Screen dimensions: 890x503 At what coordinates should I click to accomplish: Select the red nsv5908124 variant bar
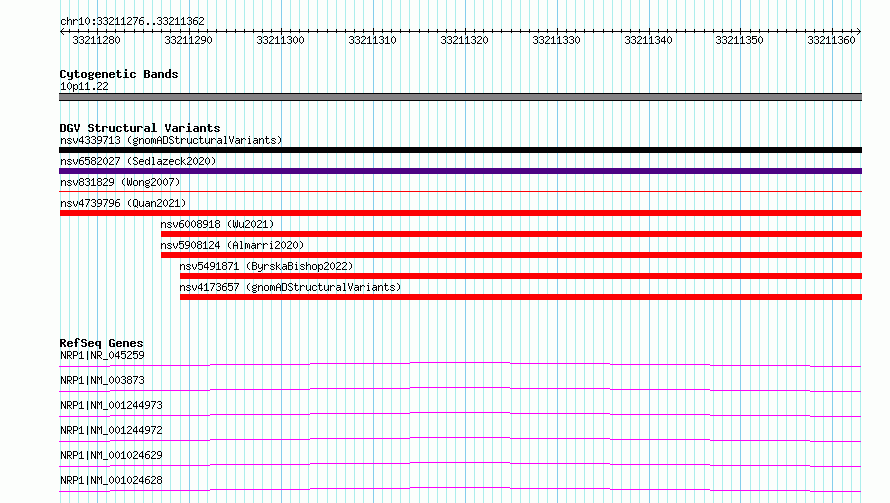coord(511,255)
